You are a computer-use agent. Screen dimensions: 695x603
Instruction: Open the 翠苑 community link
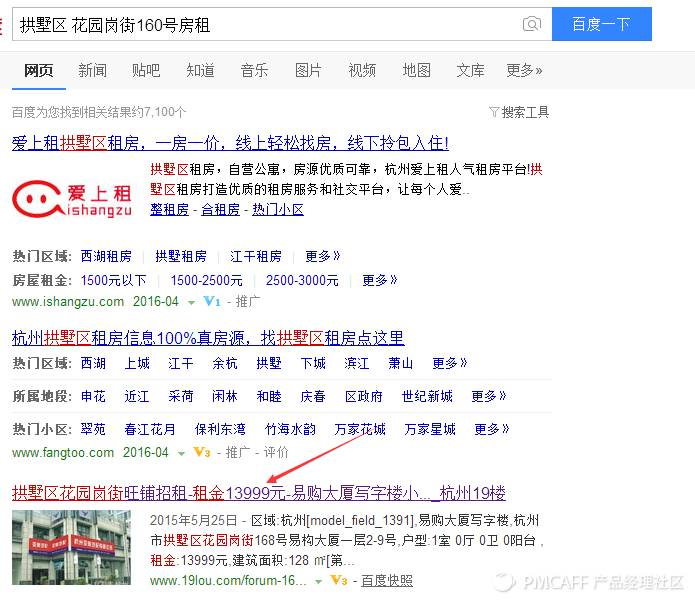click(93, 429)
